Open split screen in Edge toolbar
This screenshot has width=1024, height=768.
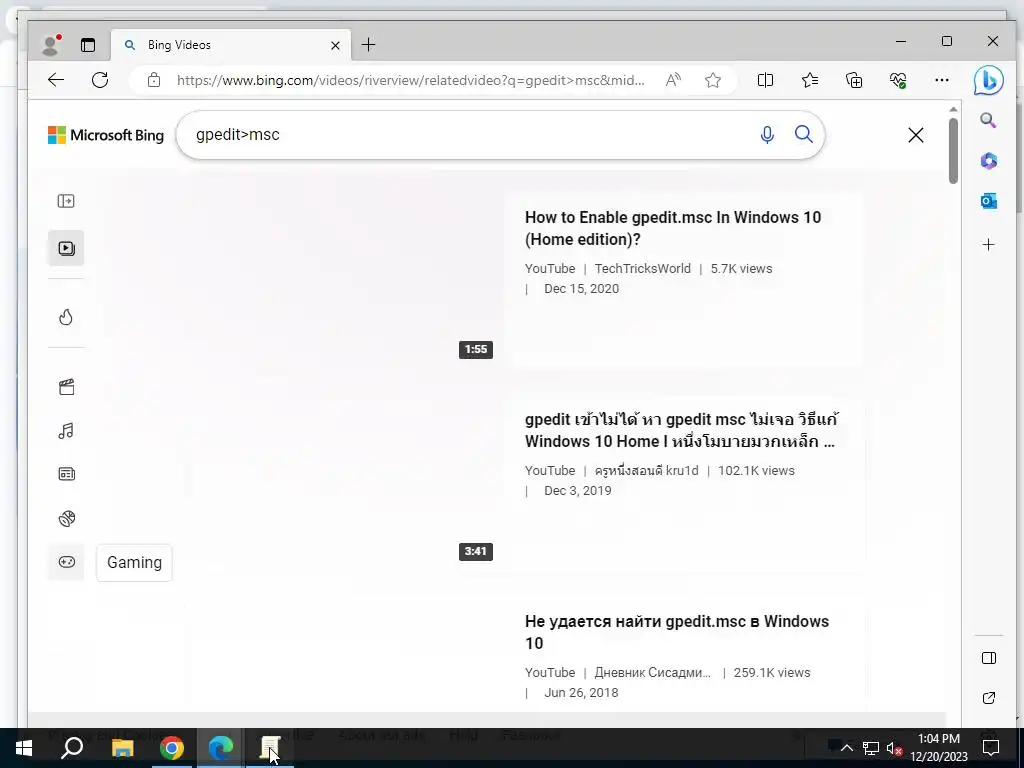coord(765,80)
